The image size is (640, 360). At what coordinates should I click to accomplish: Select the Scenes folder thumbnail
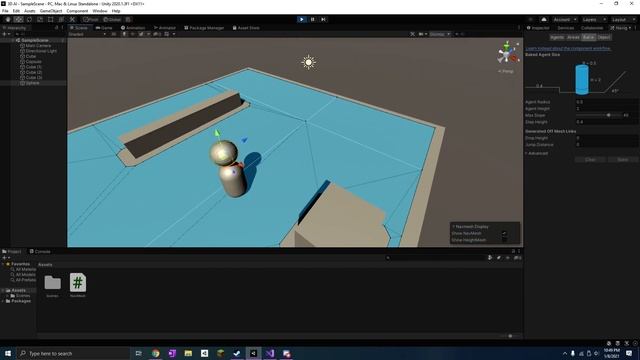[52, 283]
